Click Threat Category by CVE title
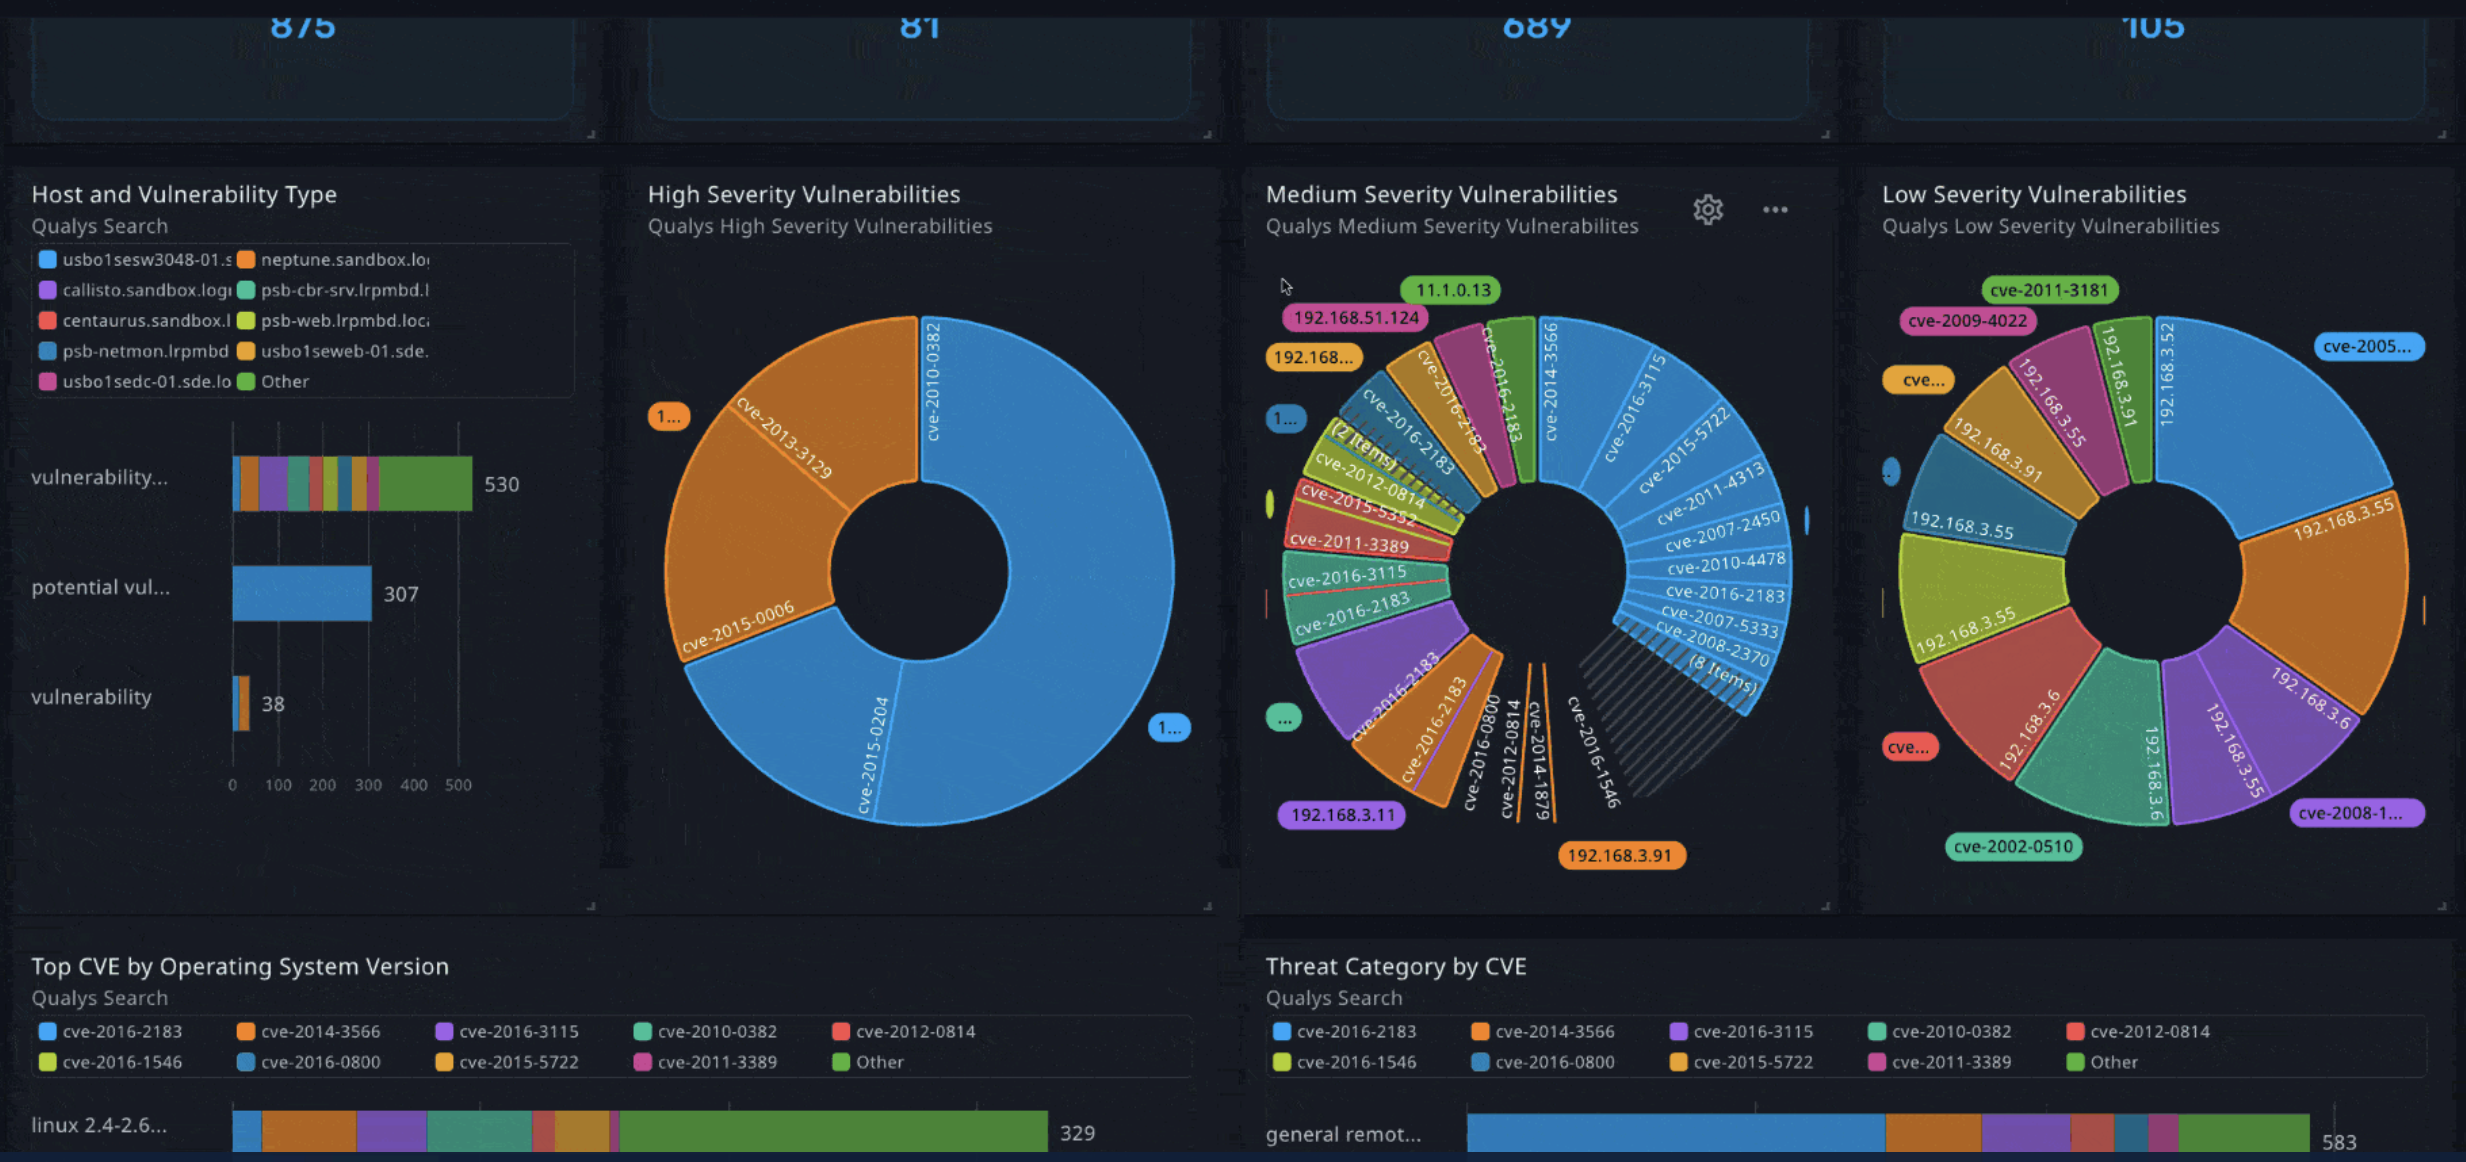The image size is (2466, 1162). pos(1396,966)
